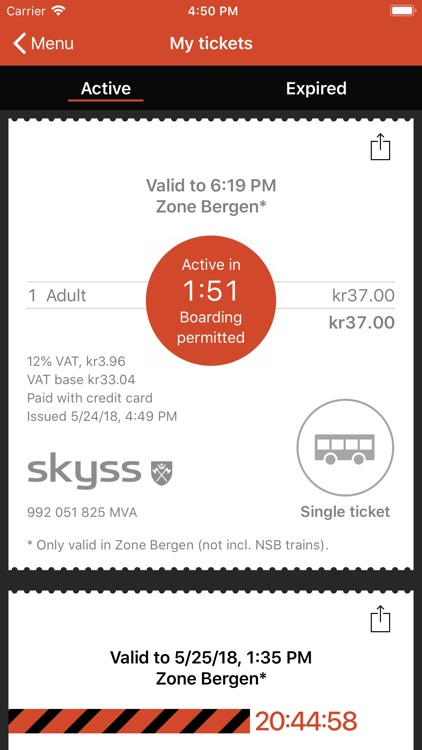Go back to Menu
Image resolution: width=422 pixels, height=750 pixels.
(43, 44)
